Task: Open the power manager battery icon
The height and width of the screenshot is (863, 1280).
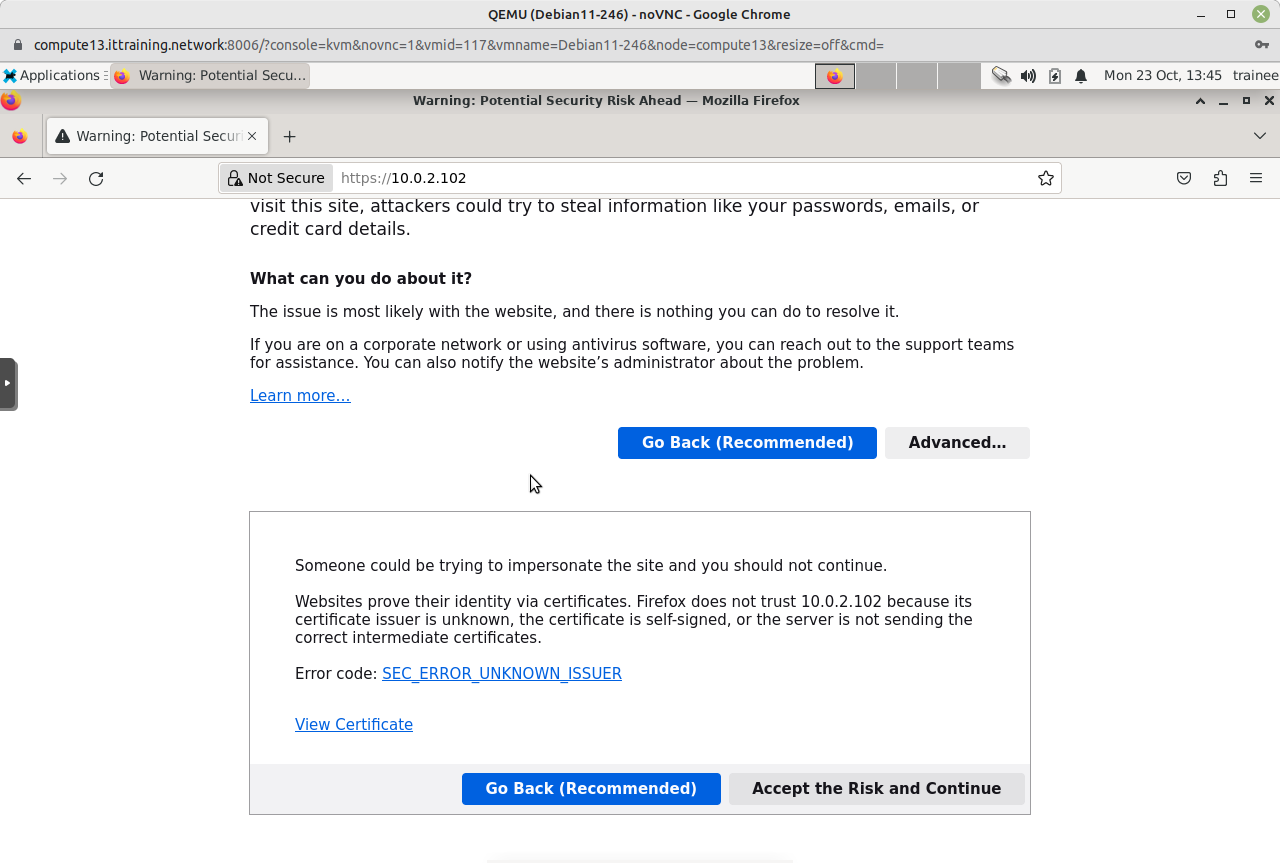Action: tap(1055, 76)
